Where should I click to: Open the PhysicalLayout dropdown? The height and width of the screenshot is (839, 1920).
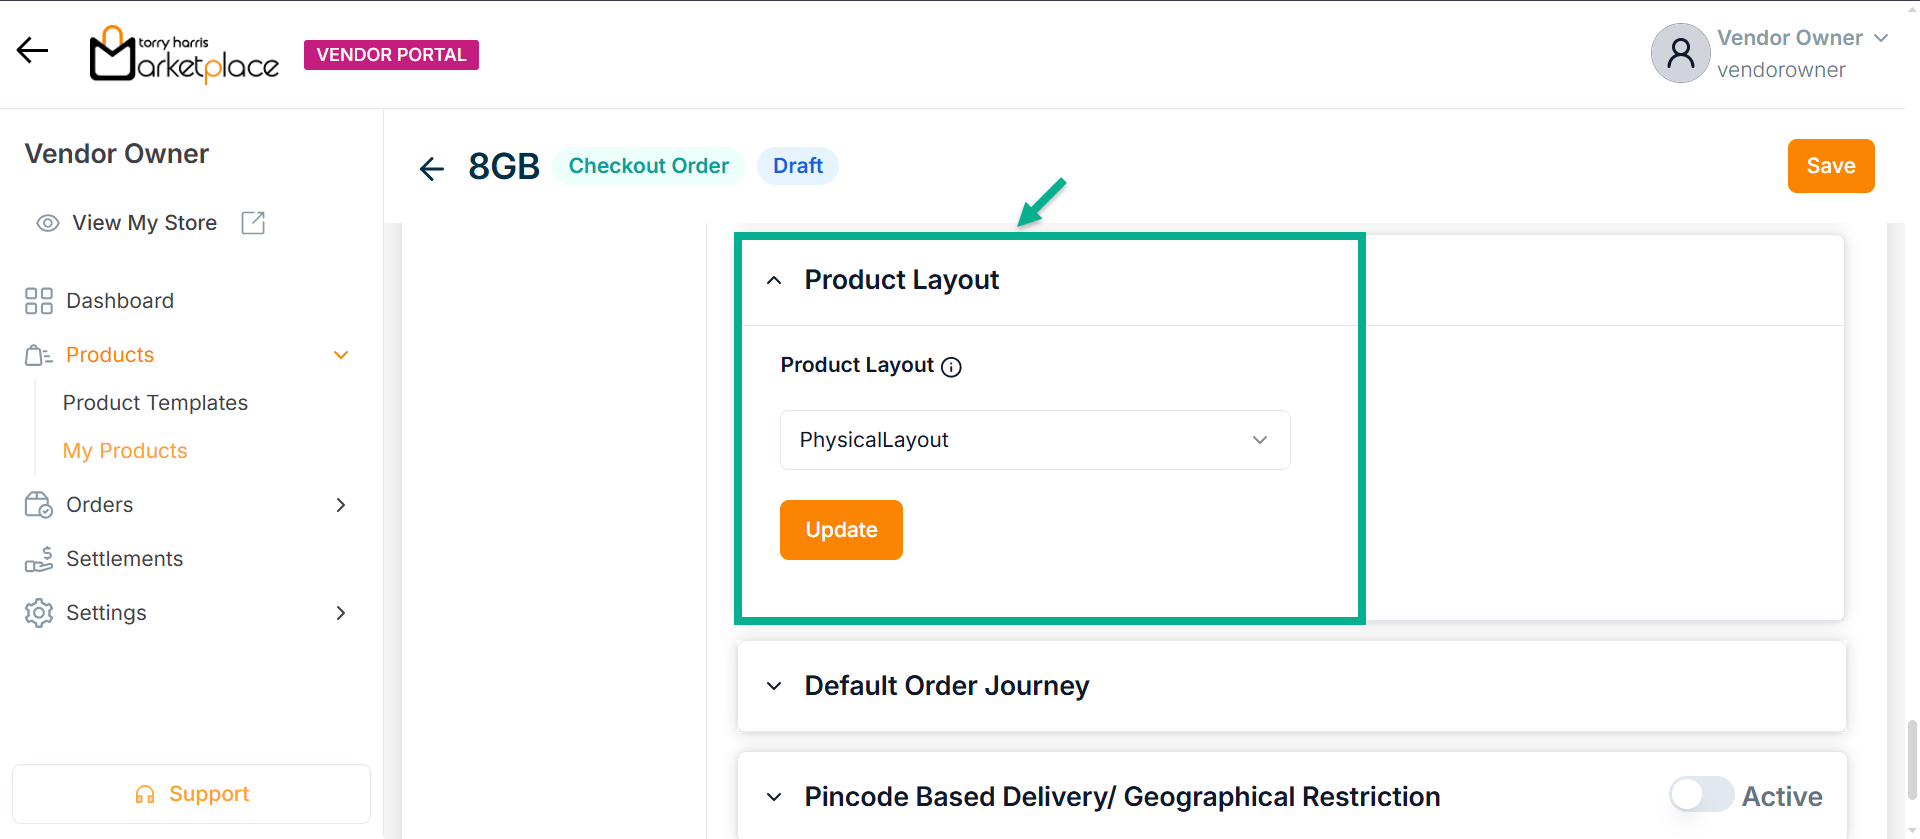[1035, 440]
